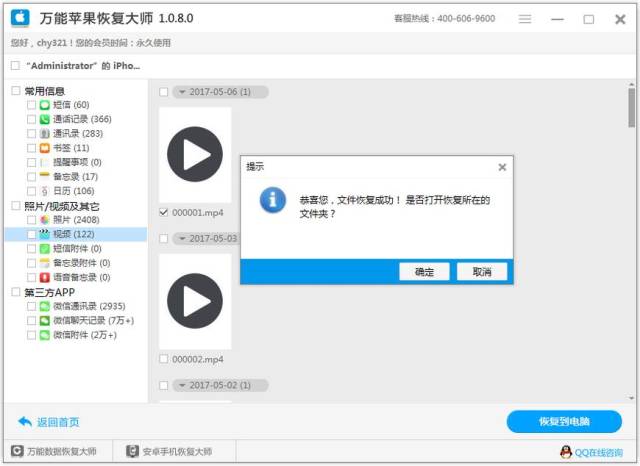The height and width of the screenshot is (466, 640).
Task: Open 安卓手机恢复大师 from the footer
Action: coord(177,451)
